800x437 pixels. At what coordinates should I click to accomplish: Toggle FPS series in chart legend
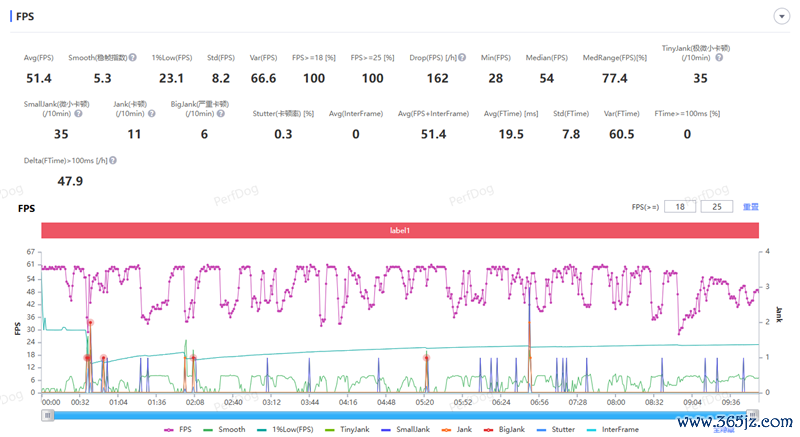click(x=178, y=430)
